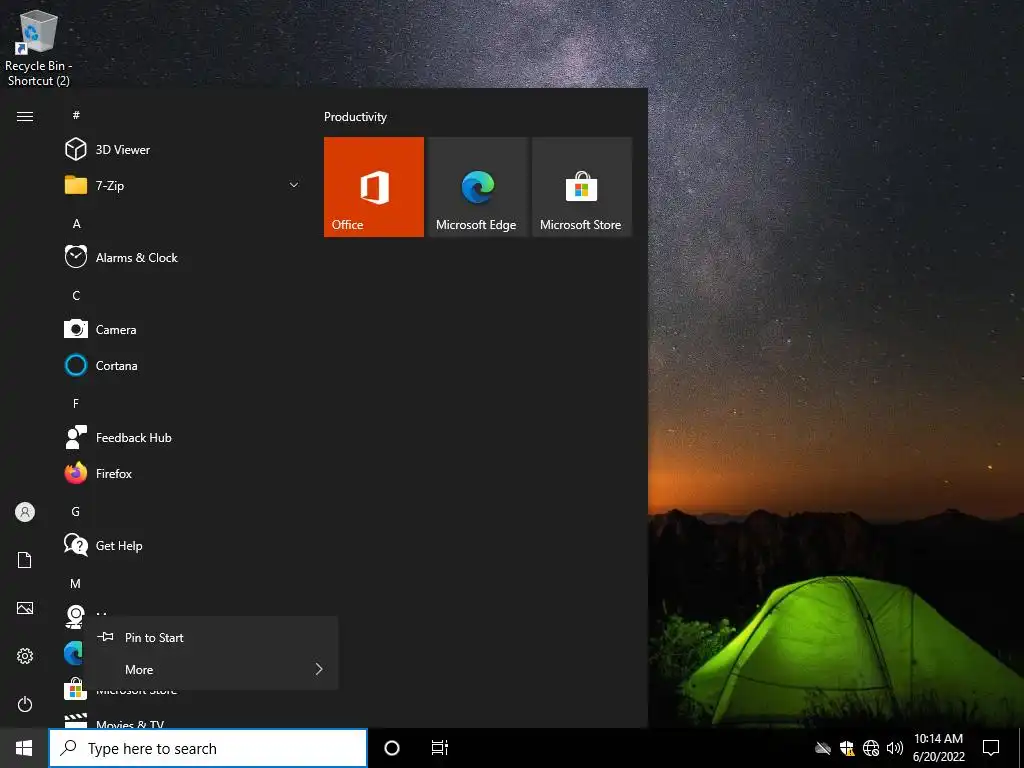This screenshot has width=1024, height=768.
Task: Open Cortana circle on the taskbar
Action: [x=392, y=748]
